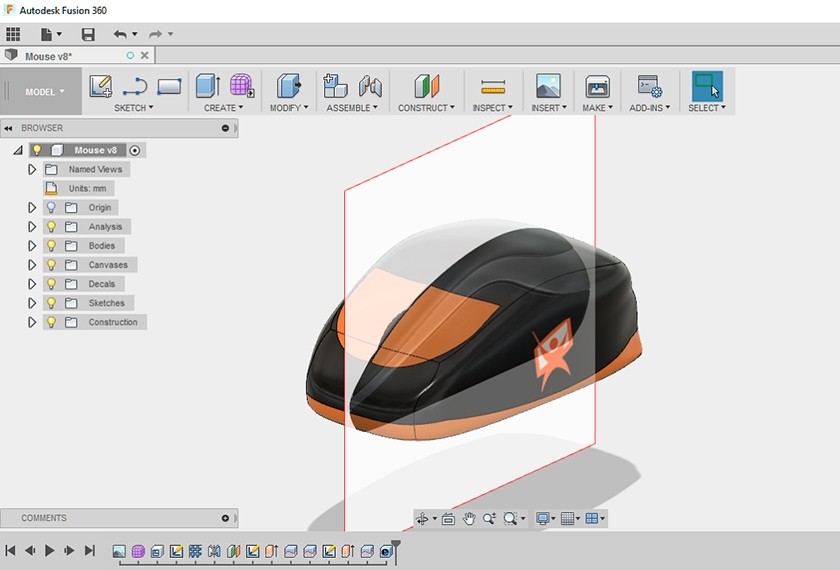The height and width of the screenshot is (570, 840).
Task: Expand the Sketches folder in browser
Action: 32,303
